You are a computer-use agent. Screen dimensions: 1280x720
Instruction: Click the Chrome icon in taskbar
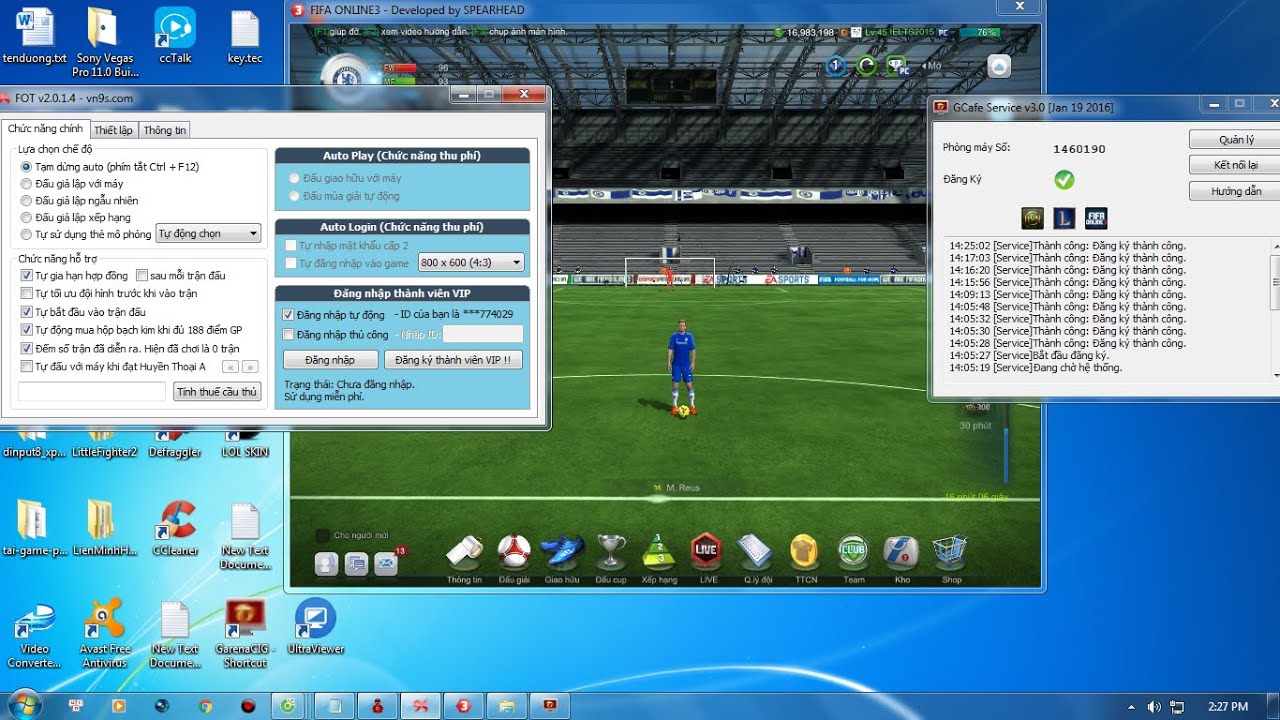(205, 706)
